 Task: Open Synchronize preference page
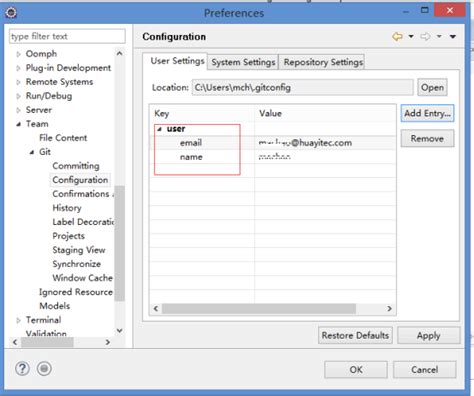coord(76,264)
